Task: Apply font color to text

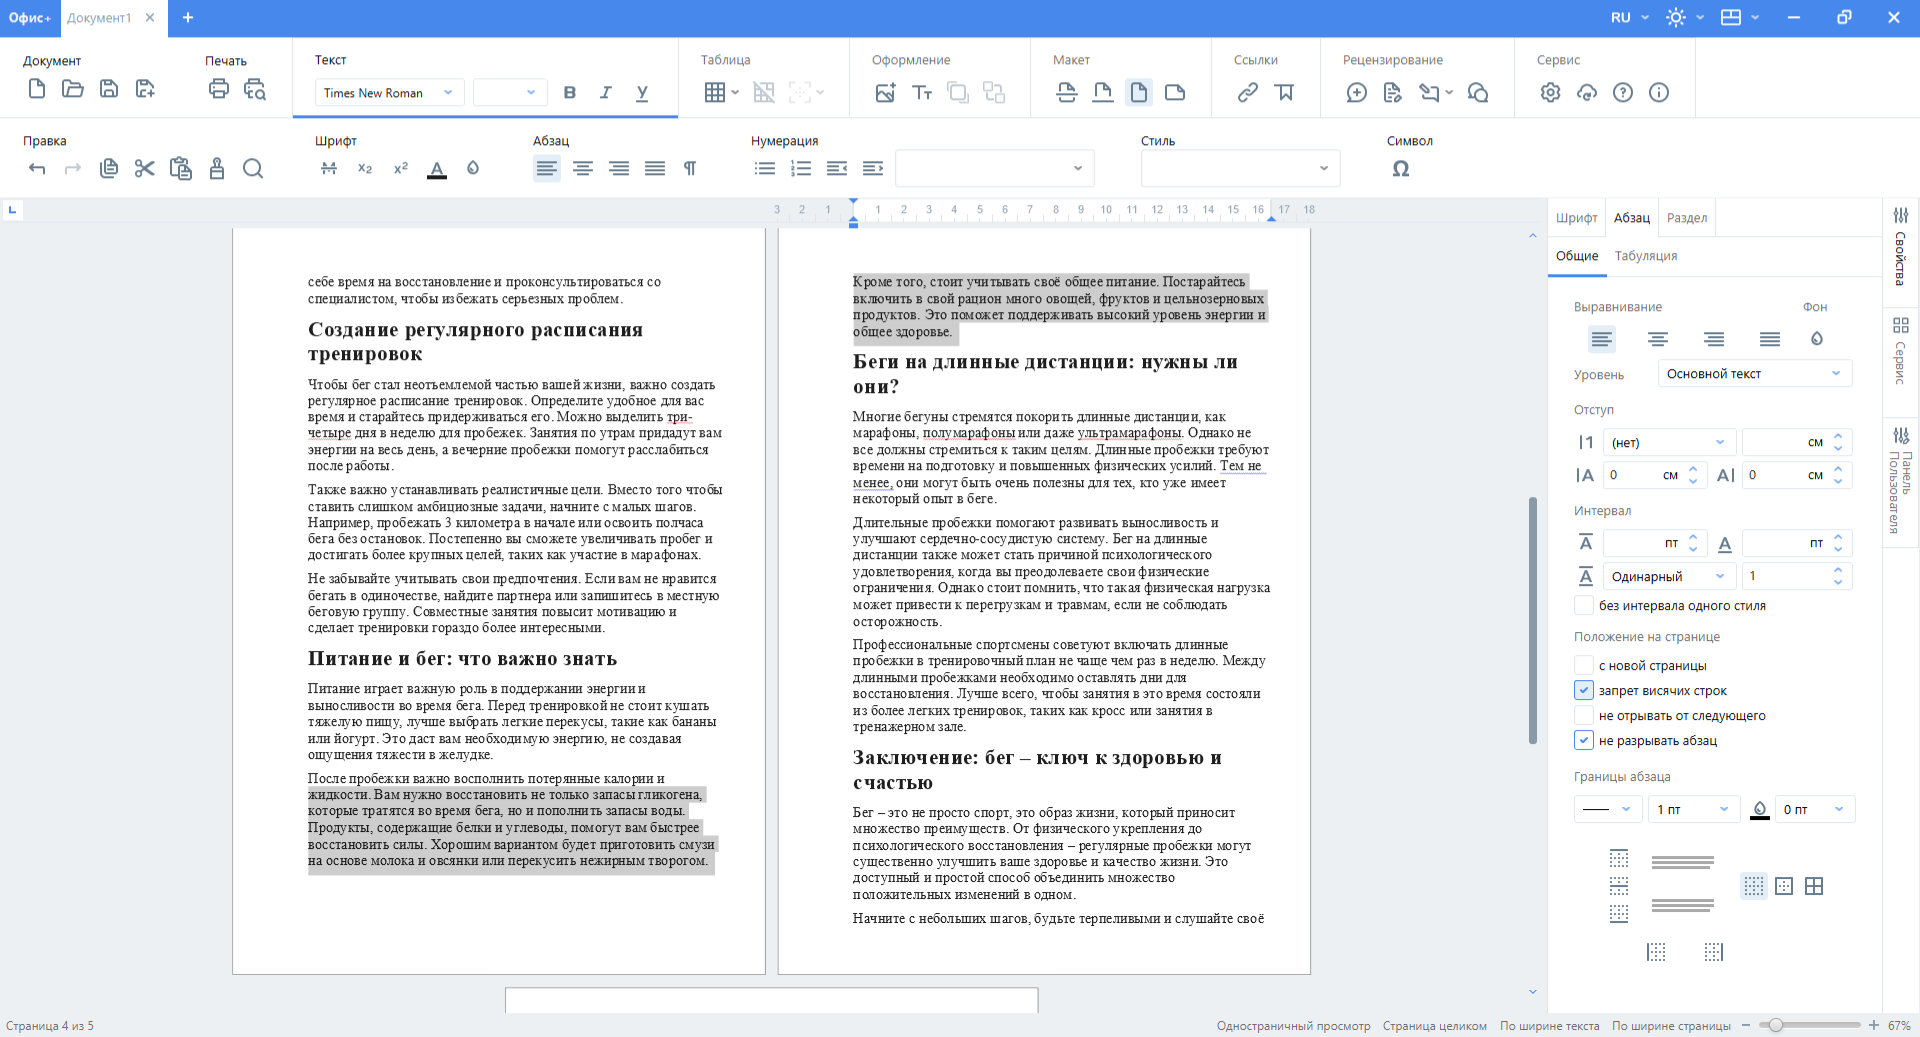Action: (x=437, y=168)
